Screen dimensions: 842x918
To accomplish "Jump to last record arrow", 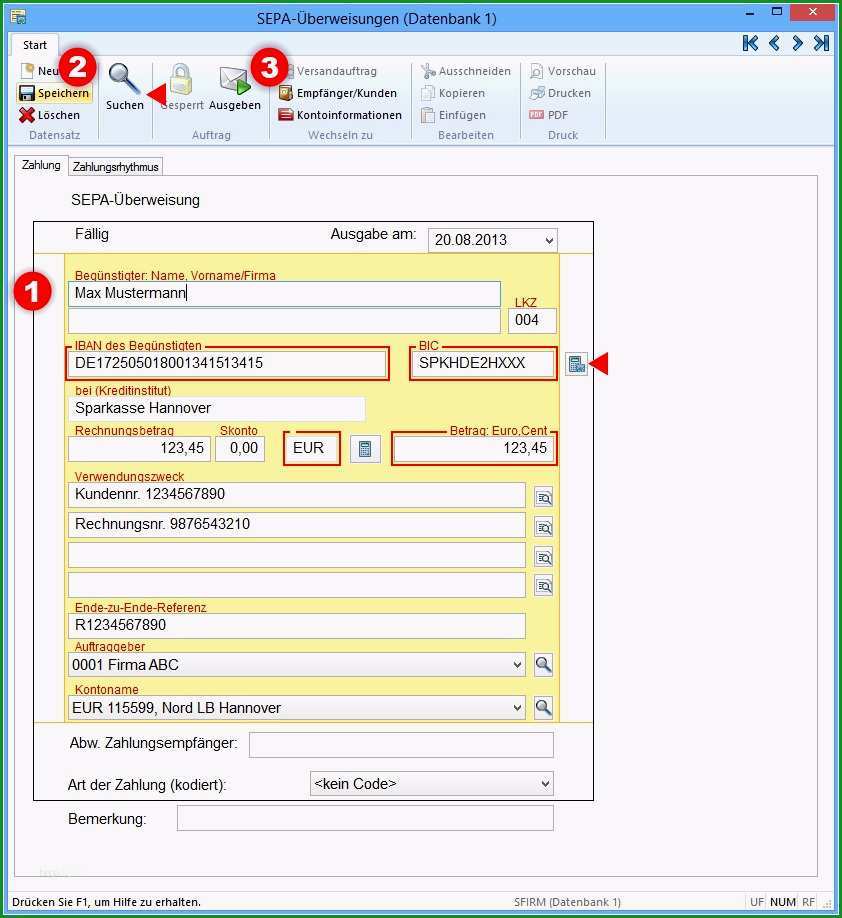I will click(x=821, y=43).
